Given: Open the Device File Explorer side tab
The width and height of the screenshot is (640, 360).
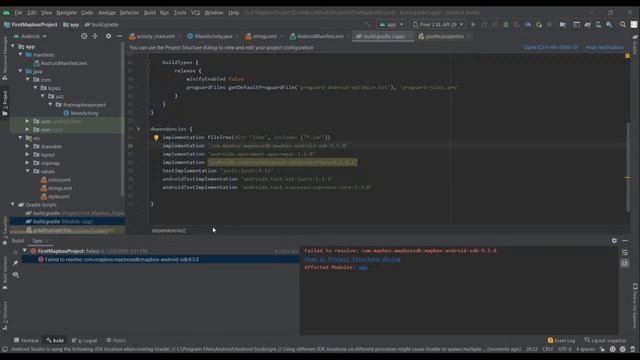Looking at the screenshot, I should click(x=635, y=306).
